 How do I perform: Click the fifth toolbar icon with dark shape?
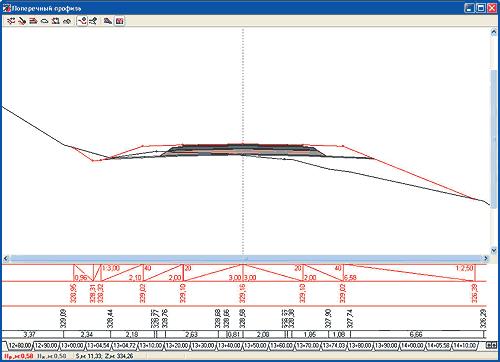point(55,21)
